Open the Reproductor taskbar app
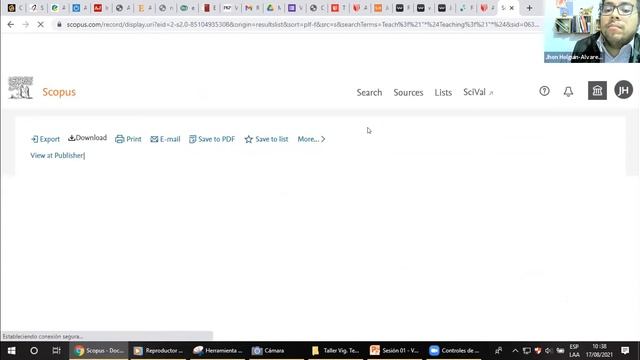The image size is (640, 360). tap(158, 351)
